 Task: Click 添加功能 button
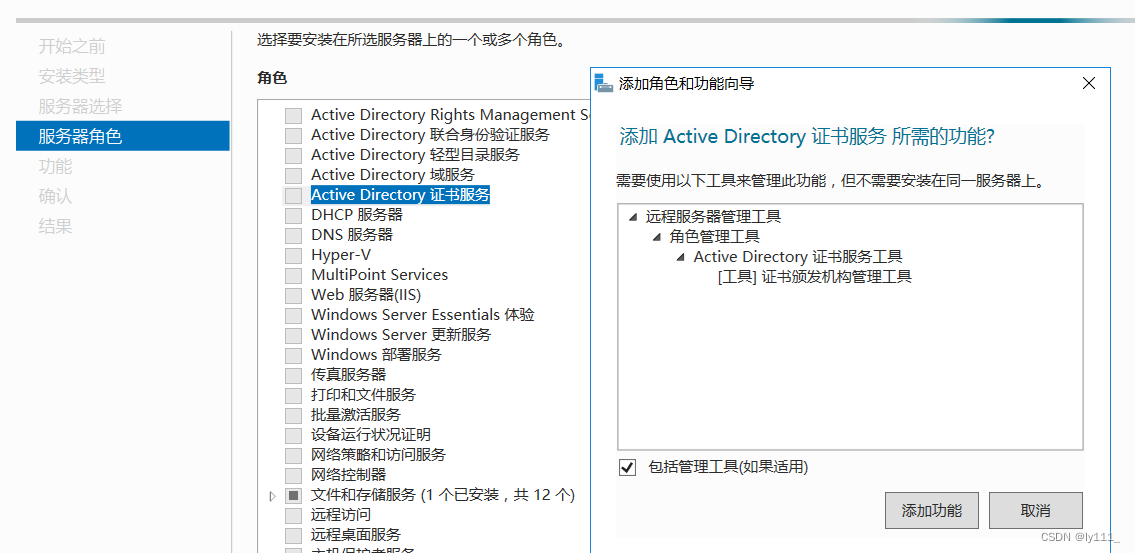coord(932,510)
